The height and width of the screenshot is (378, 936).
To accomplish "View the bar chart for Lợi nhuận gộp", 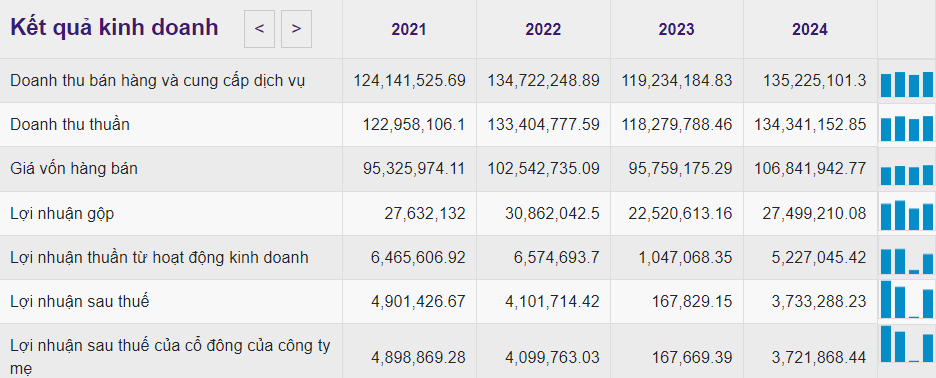I will click(907, 215).
